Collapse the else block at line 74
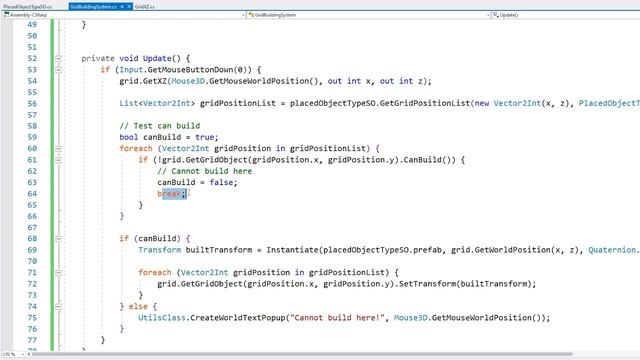Image resolution: width=640 pixels, height=360 pixels. tap(58, 307)
